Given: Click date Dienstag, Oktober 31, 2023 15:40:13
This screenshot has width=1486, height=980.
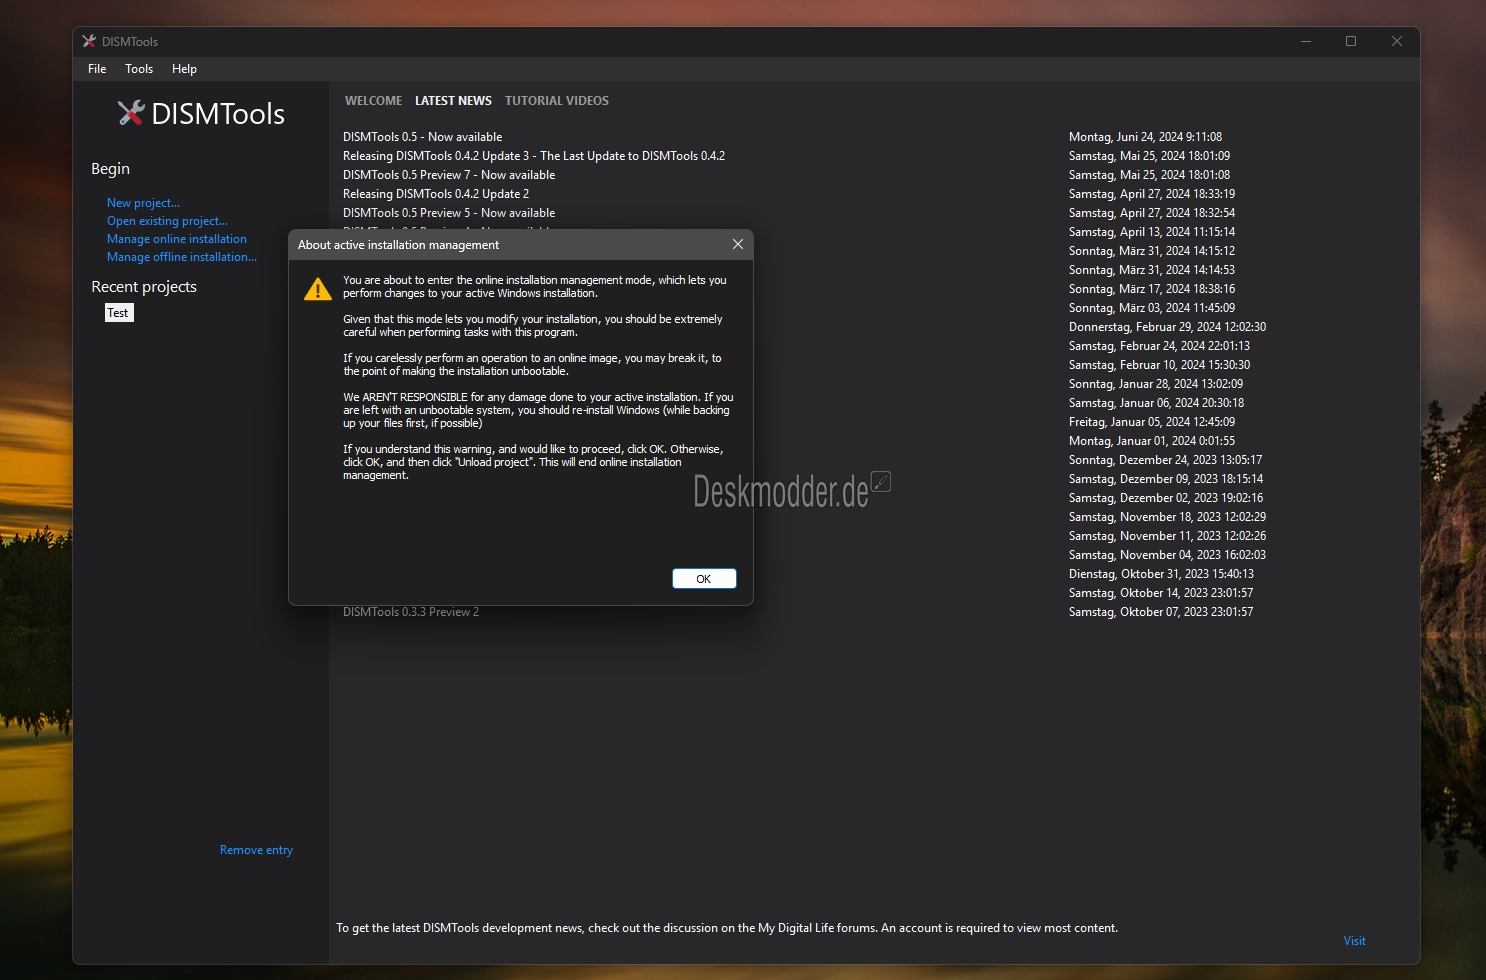Looking at the screenshot, I should [x=1161, y=574].
